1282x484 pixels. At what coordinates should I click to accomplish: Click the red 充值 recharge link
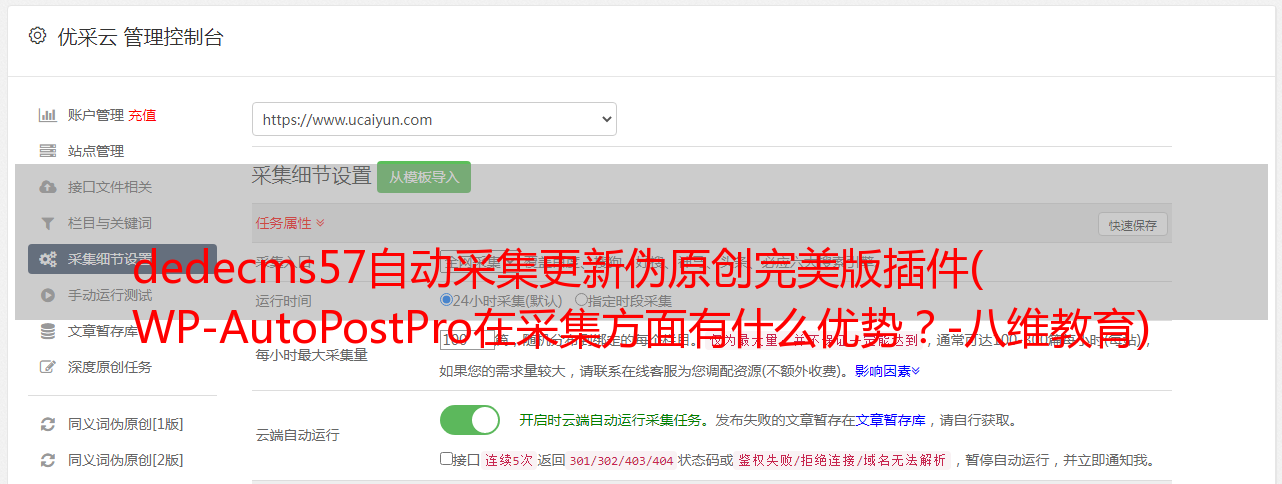(142, 115)
